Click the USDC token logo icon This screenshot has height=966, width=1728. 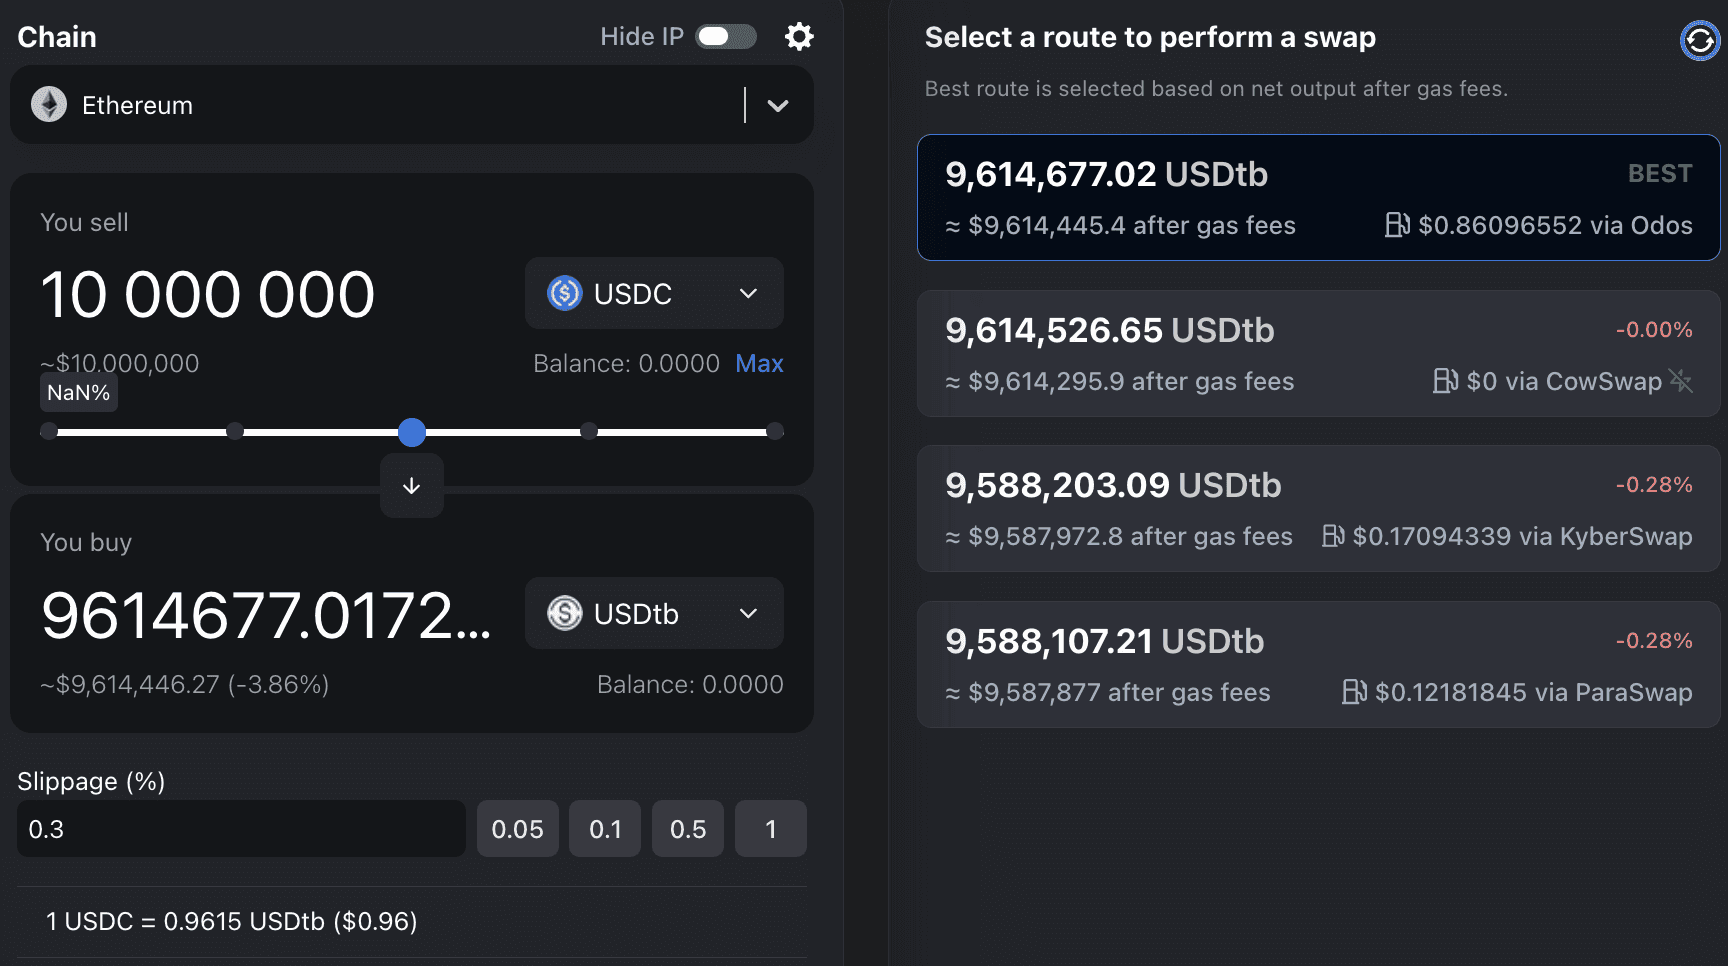tap(564, 294)
